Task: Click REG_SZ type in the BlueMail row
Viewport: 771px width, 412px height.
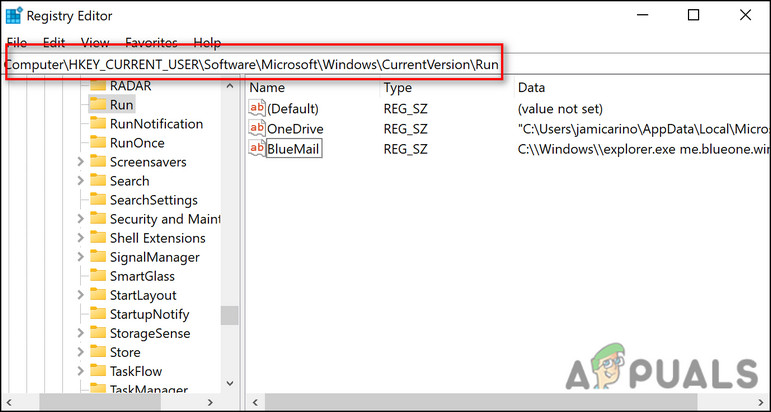Action: click(406, 149)
